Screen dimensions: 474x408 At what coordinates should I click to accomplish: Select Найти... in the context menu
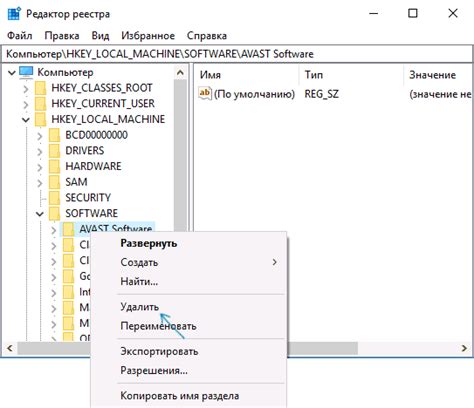188,282
